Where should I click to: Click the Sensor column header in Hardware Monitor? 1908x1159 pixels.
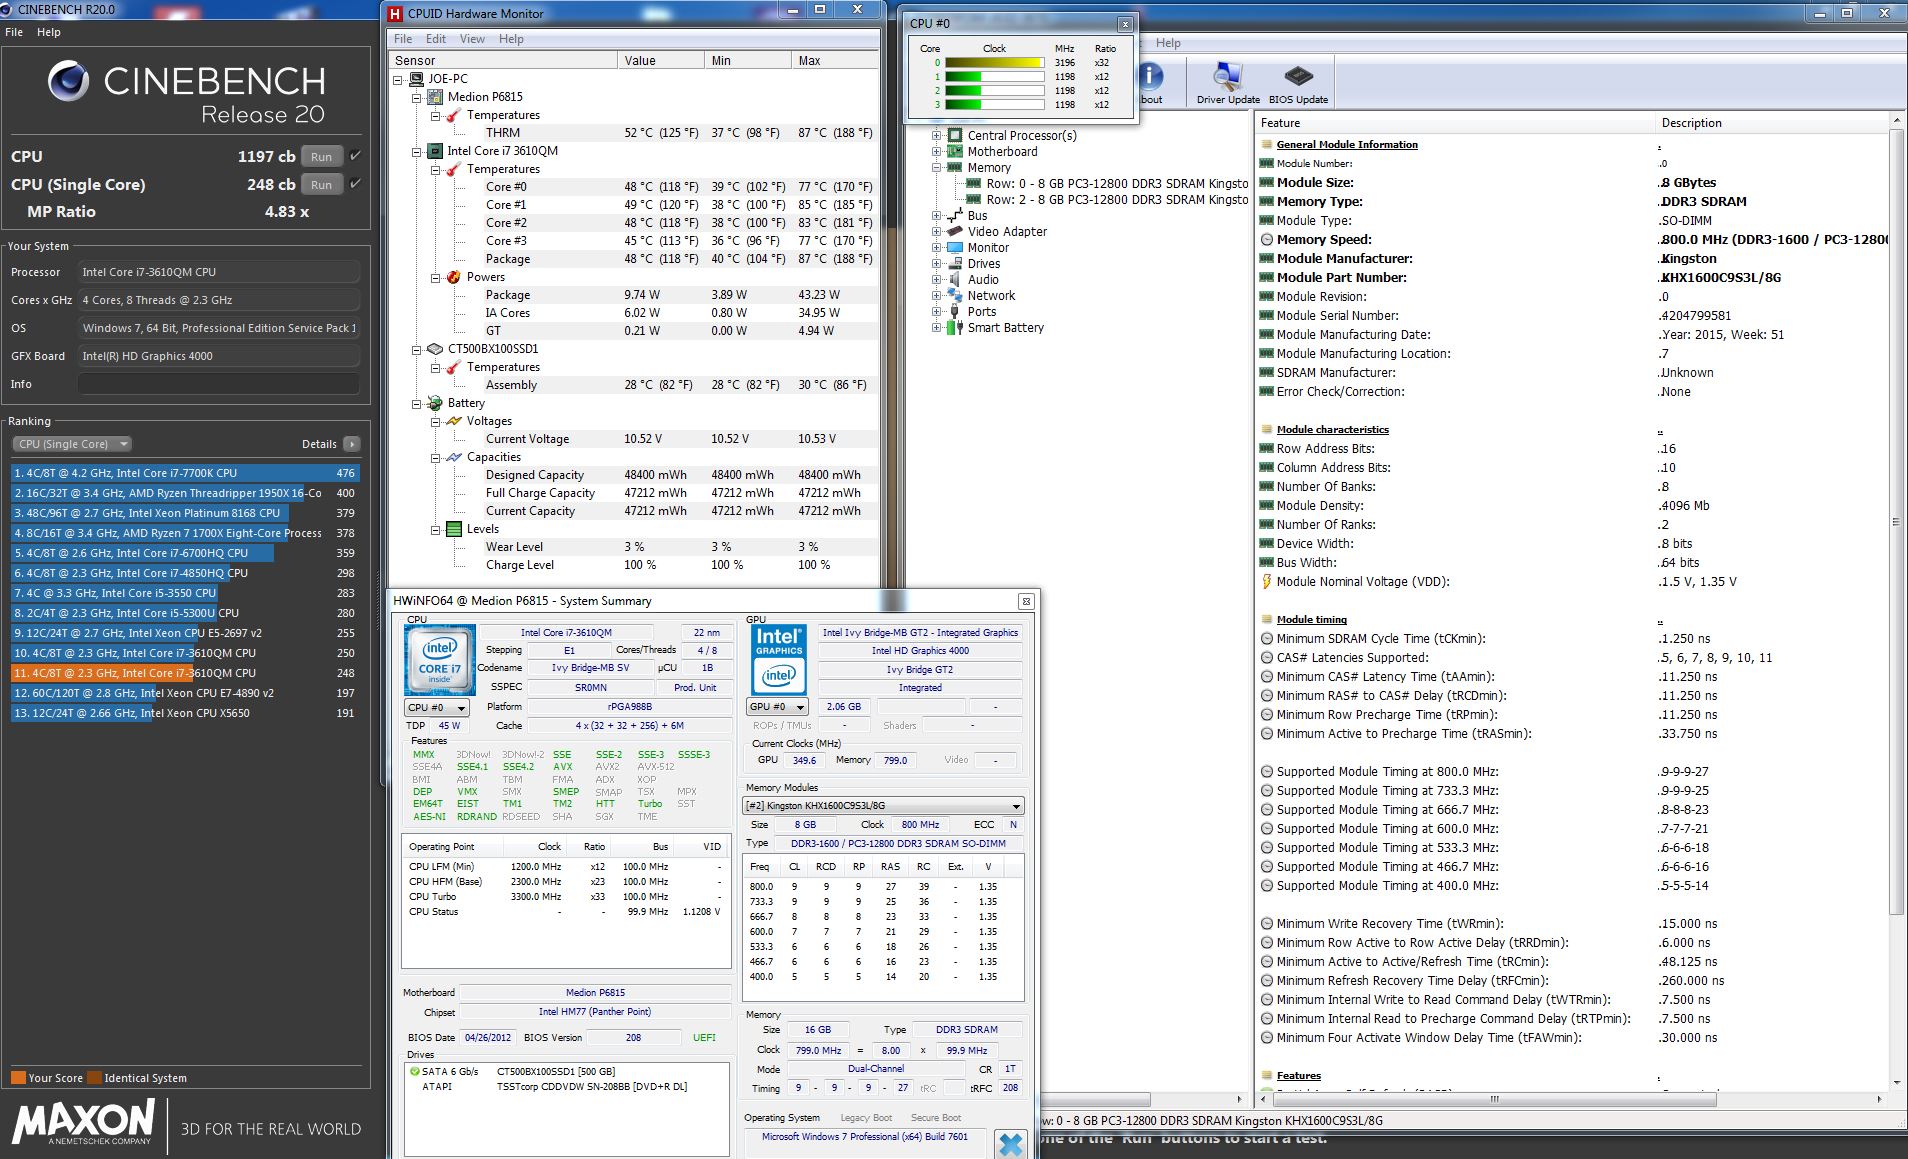click(503, 60)
